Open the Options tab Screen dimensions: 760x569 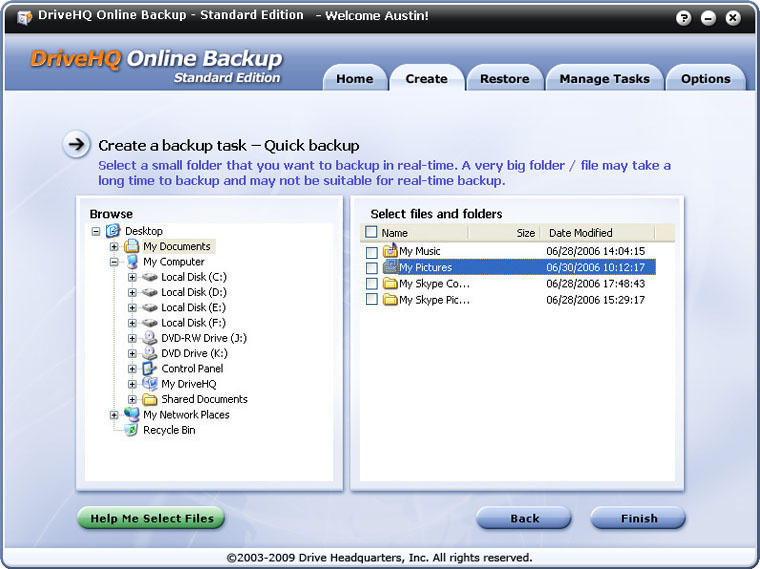point(706,79)
